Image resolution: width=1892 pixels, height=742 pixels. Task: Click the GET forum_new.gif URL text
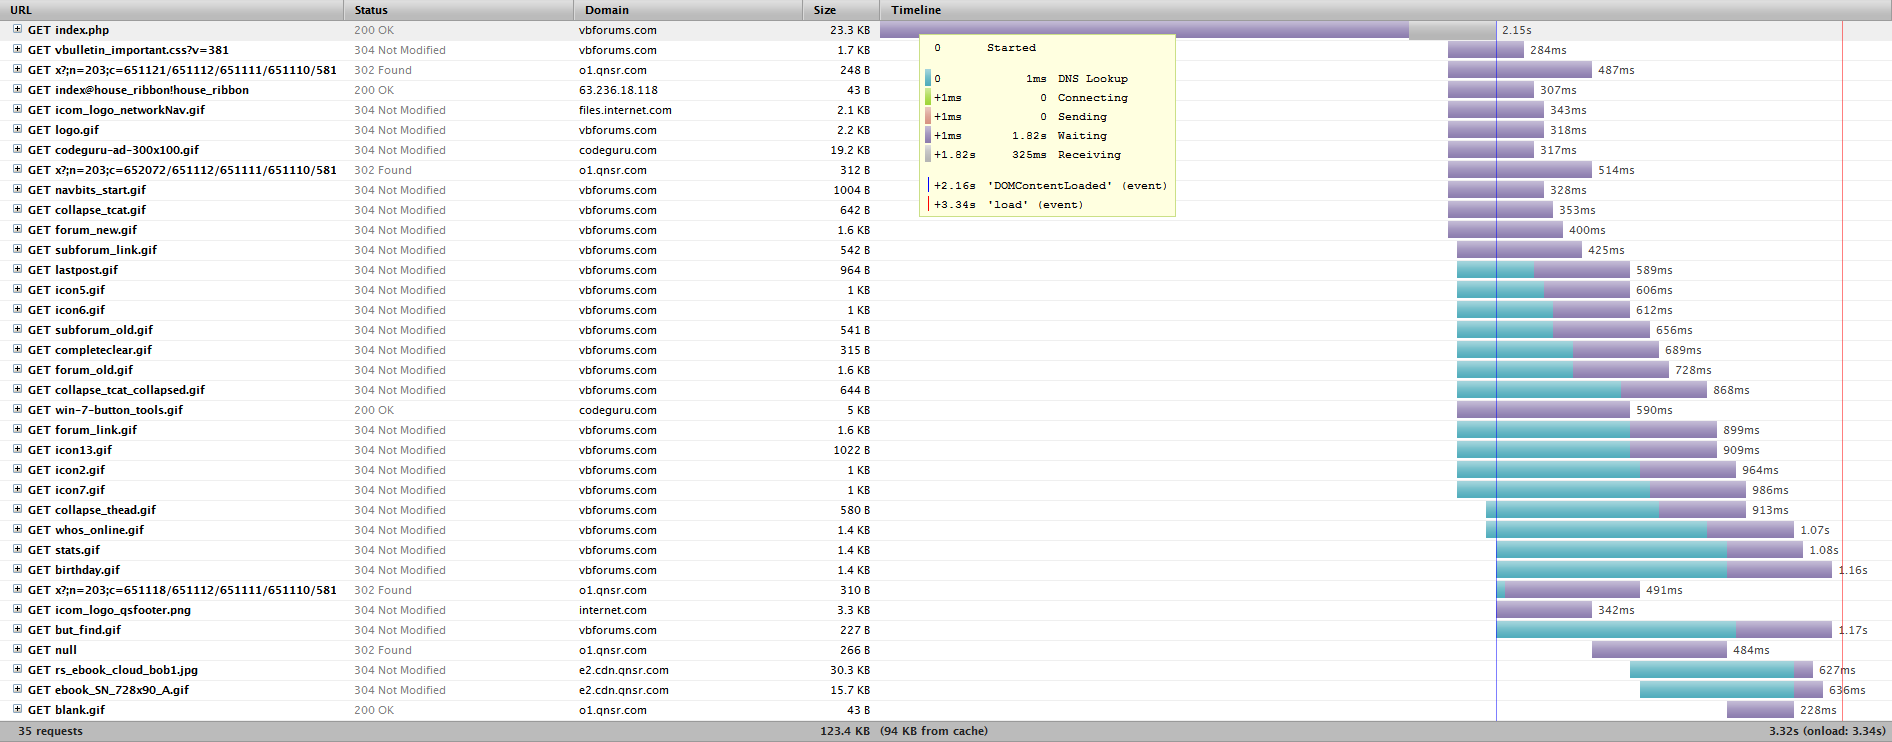82,230
